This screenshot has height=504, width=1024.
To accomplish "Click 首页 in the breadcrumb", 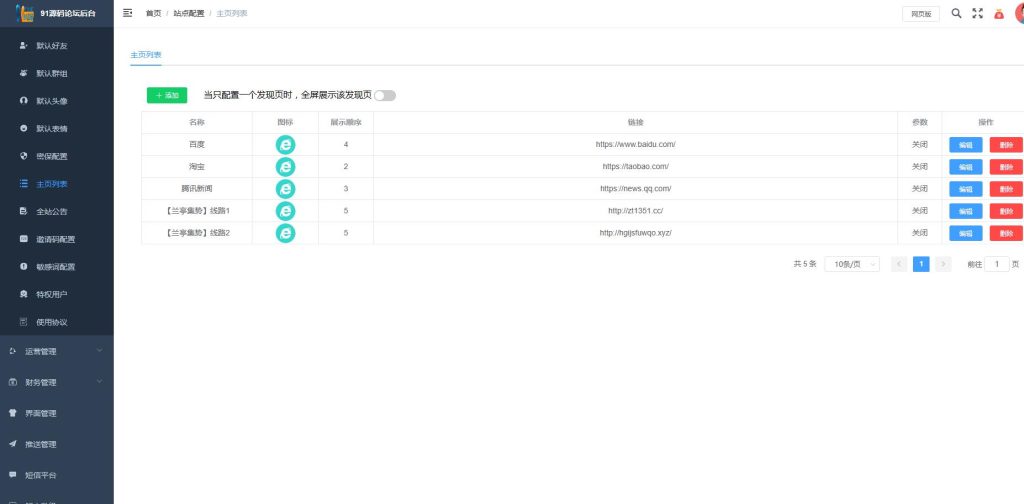I will pos(153,14).
